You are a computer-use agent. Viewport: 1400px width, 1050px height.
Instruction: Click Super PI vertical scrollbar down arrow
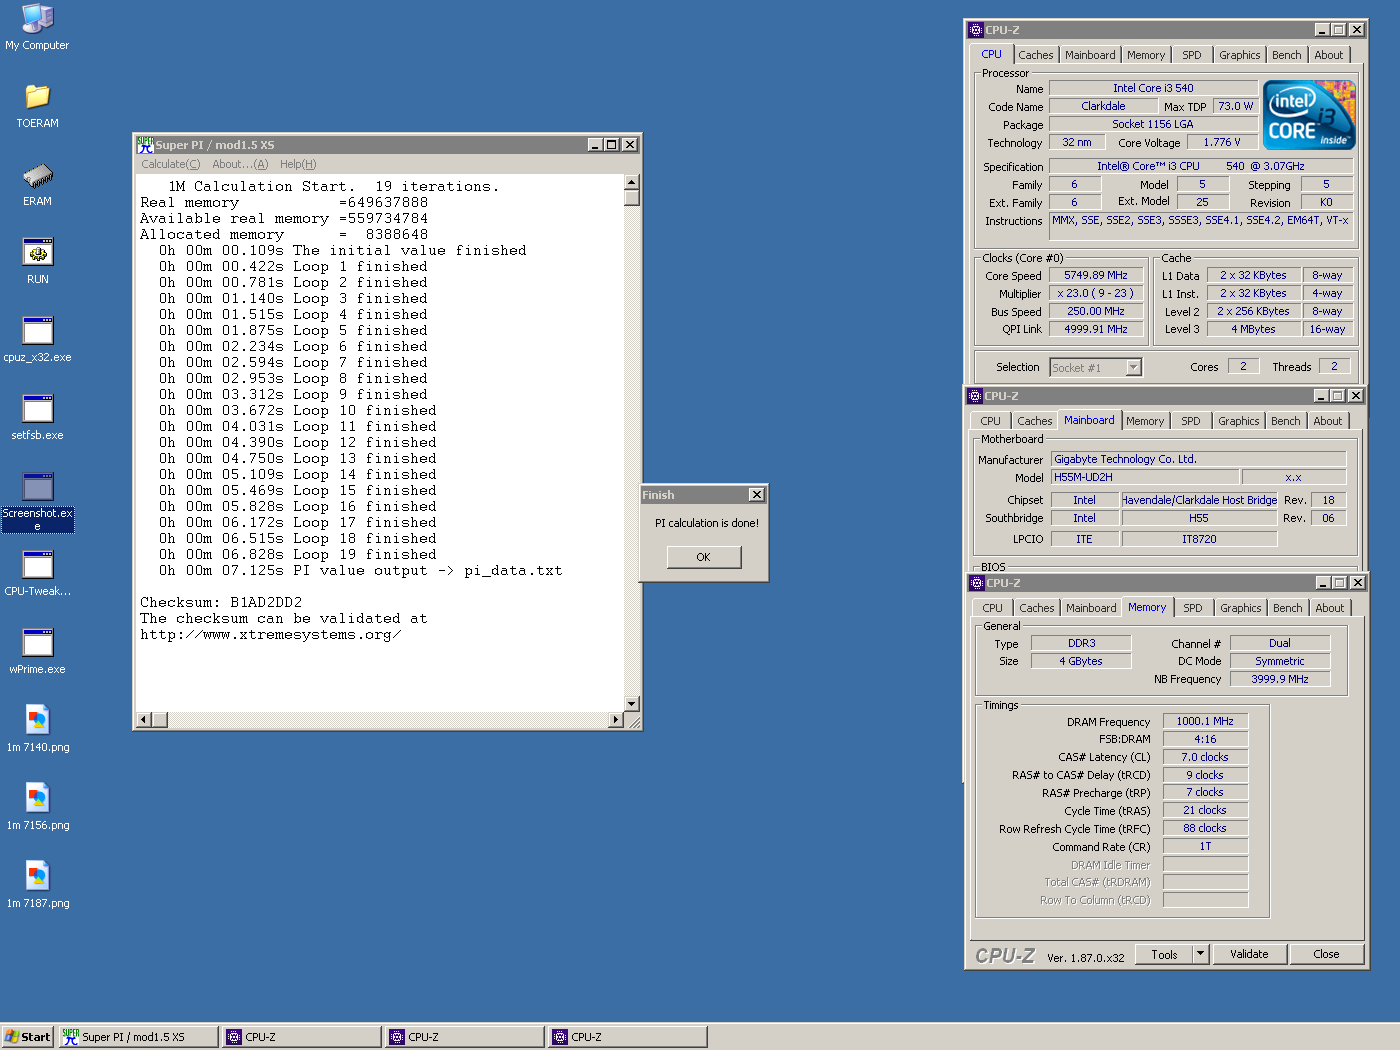(x=631, y=704)
